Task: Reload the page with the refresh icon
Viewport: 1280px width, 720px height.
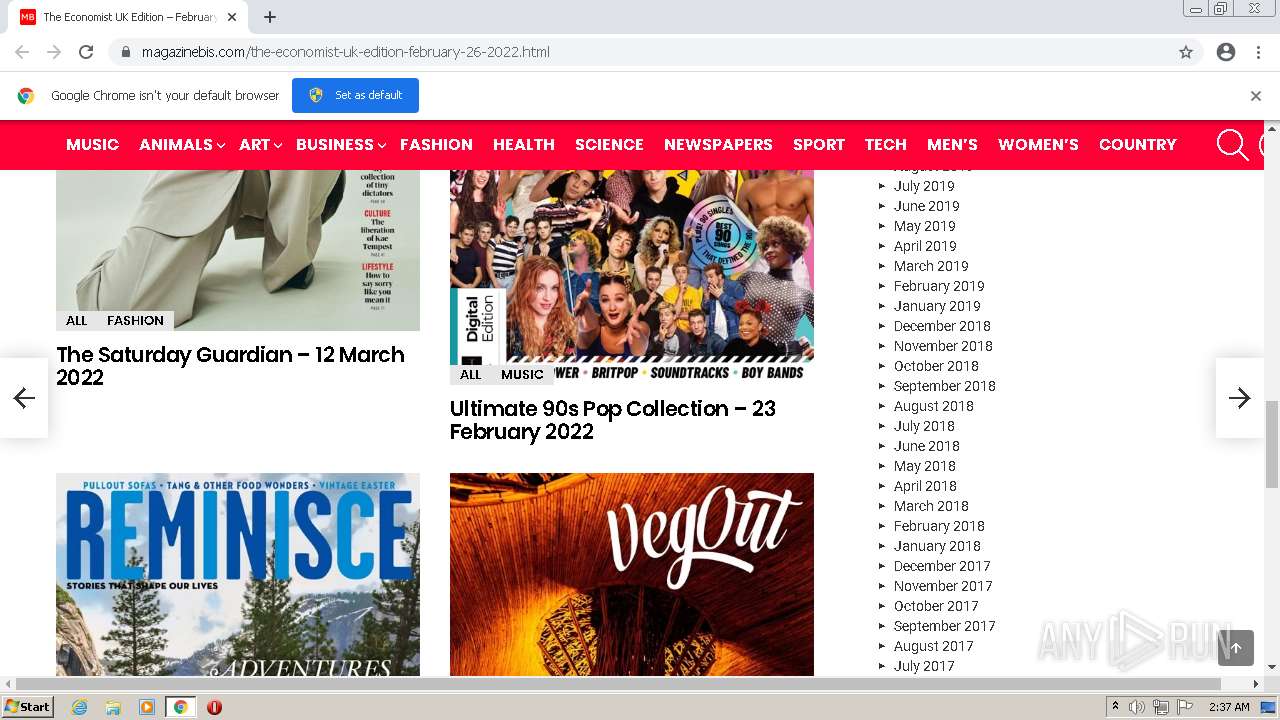Action: pos(86,52)
